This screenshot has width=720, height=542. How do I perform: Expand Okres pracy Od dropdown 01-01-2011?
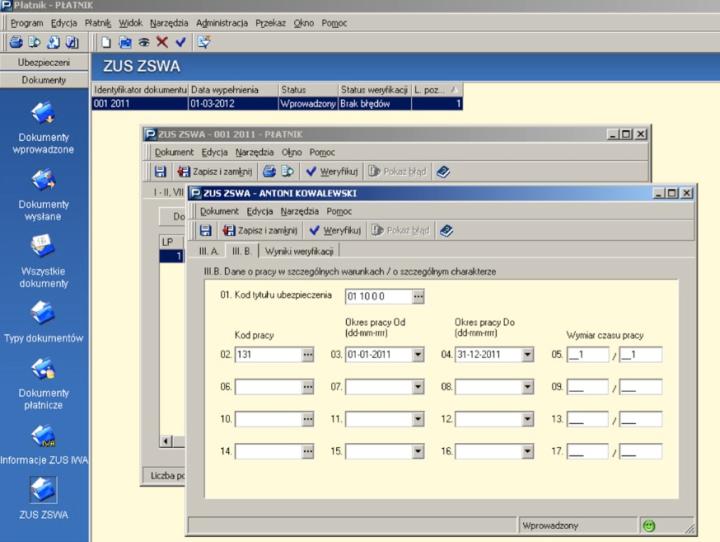click(417, 354)
